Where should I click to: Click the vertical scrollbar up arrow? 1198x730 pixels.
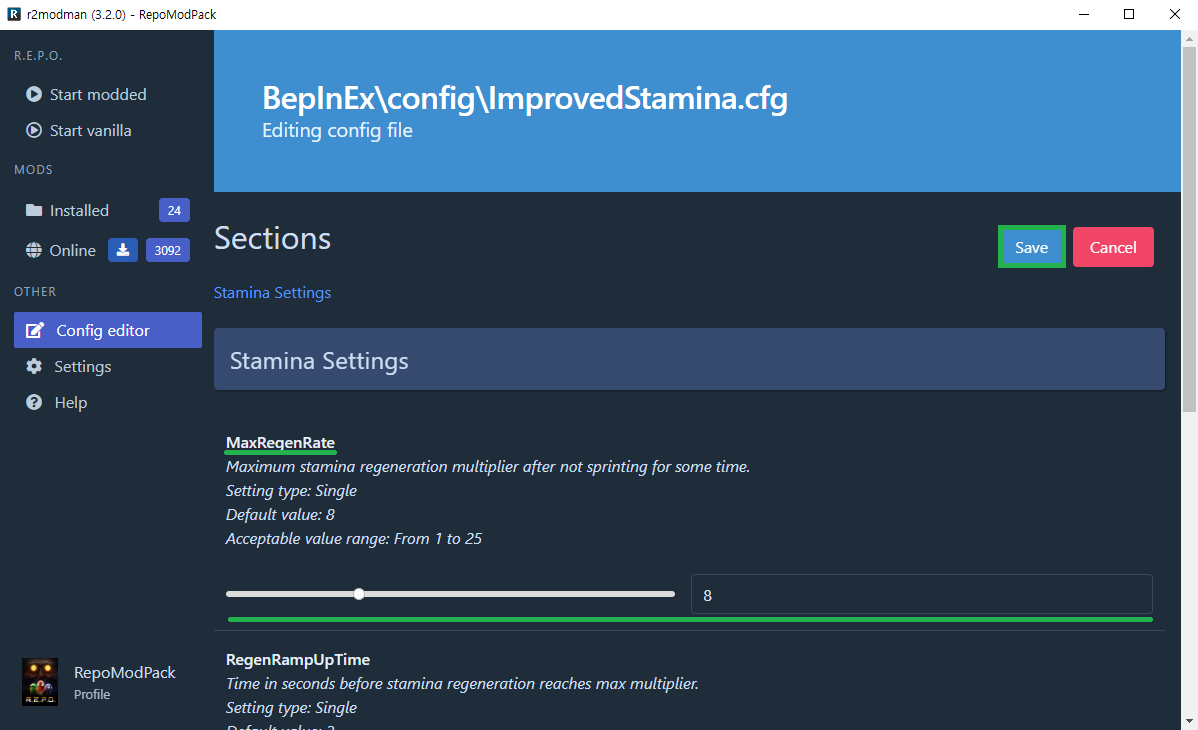pyautogui.click(x=1190, y=37)
